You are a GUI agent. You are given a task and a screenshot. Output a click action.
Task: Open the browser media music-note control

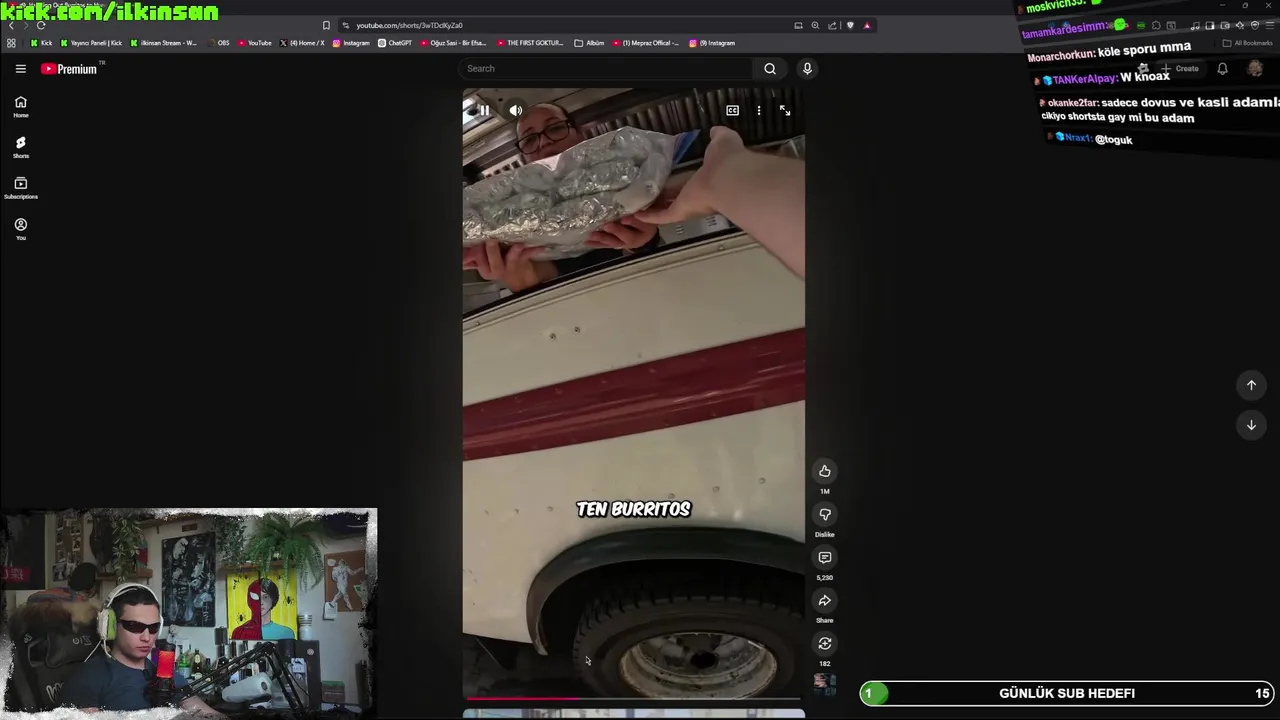tap(1195, 25)
